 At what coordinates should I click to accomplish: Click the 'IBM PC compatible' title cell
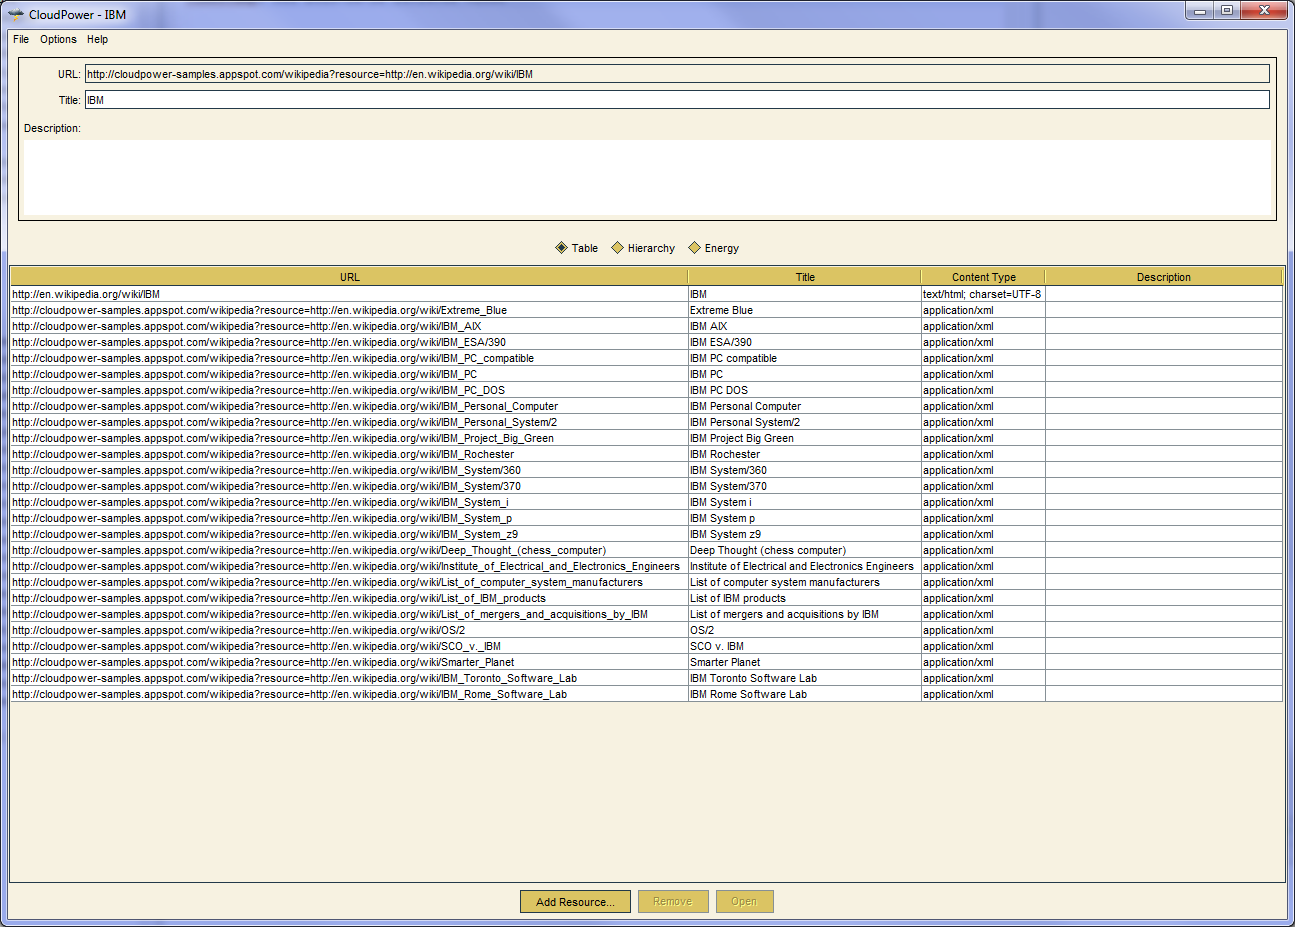(804, 358)
